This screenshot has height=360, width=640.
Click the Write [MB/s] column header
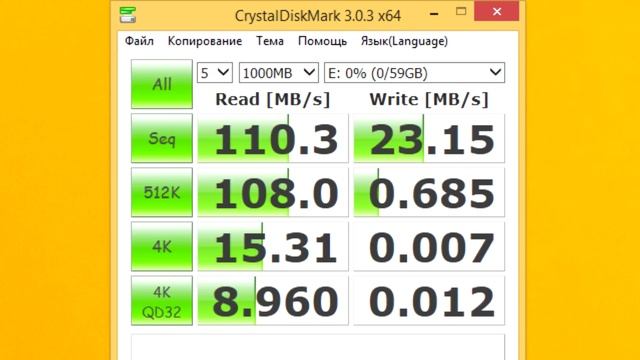(429, 100)
